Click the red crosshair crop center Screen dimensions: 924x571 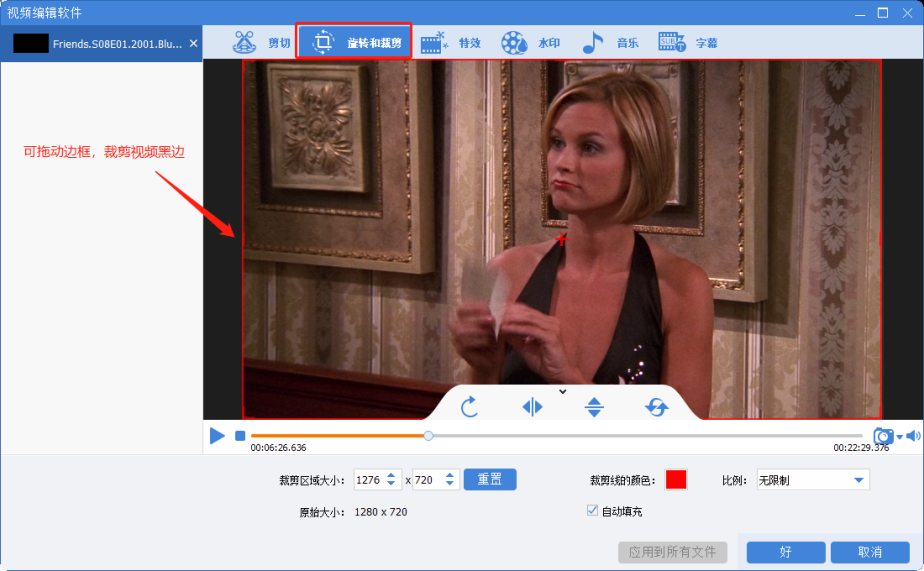tap(562, 239)
